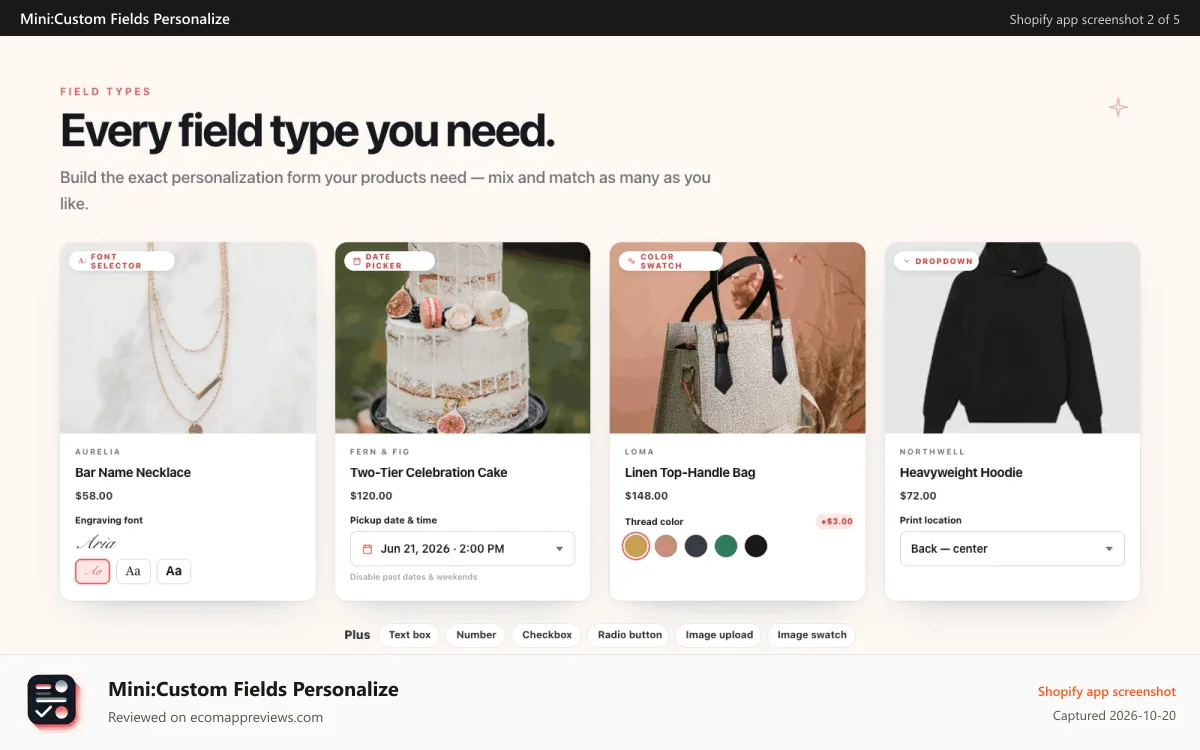
Task: Select the script font option button
Action: point(93,571)
